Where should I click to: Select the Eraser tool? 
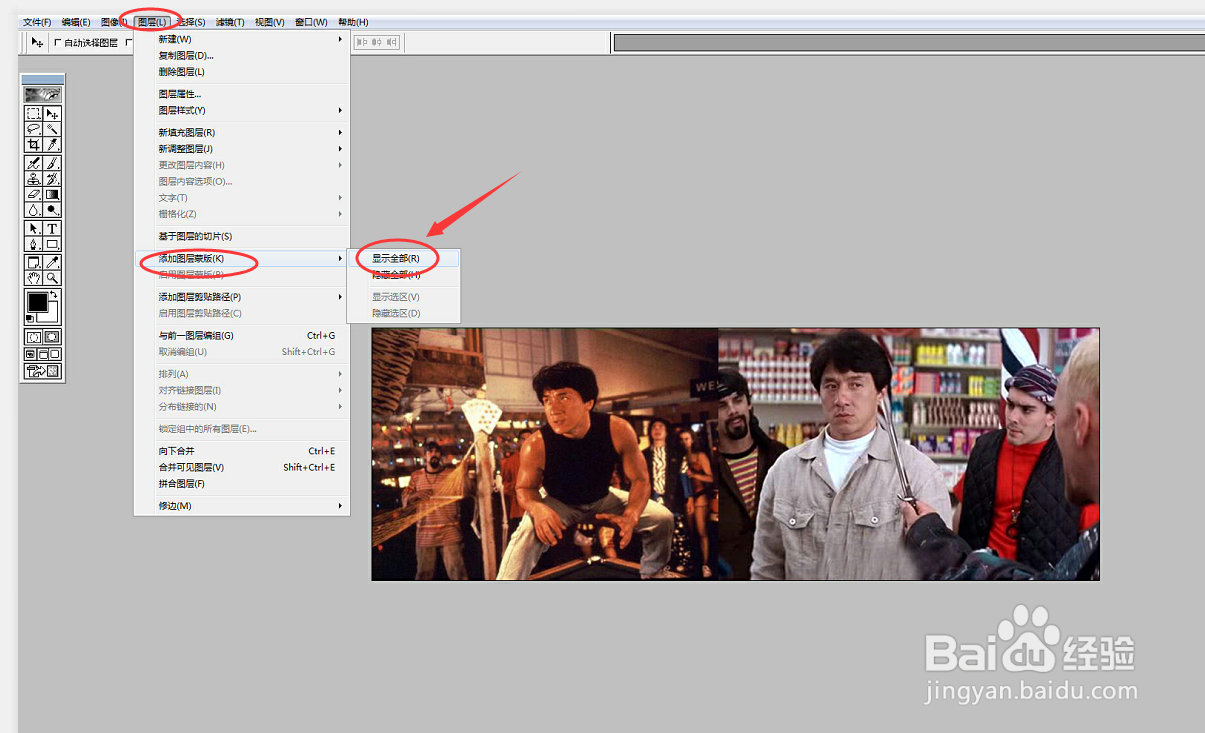point(33,194)
